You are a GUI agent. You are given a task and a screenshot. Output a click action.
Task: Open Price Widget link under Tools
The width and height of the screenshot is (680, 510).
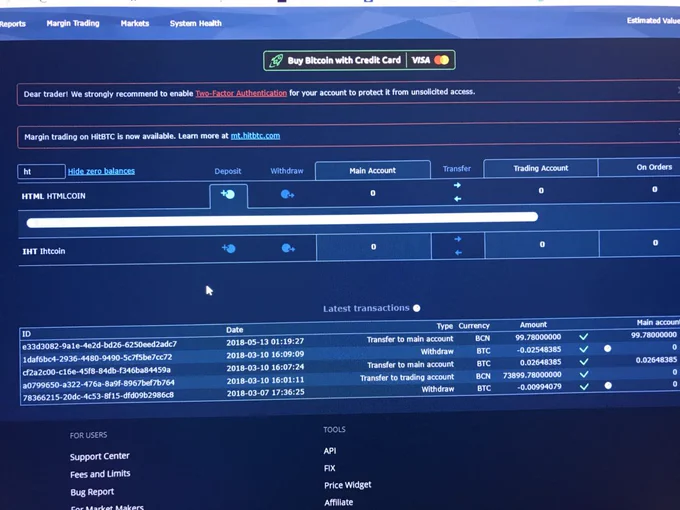point(348,485)
